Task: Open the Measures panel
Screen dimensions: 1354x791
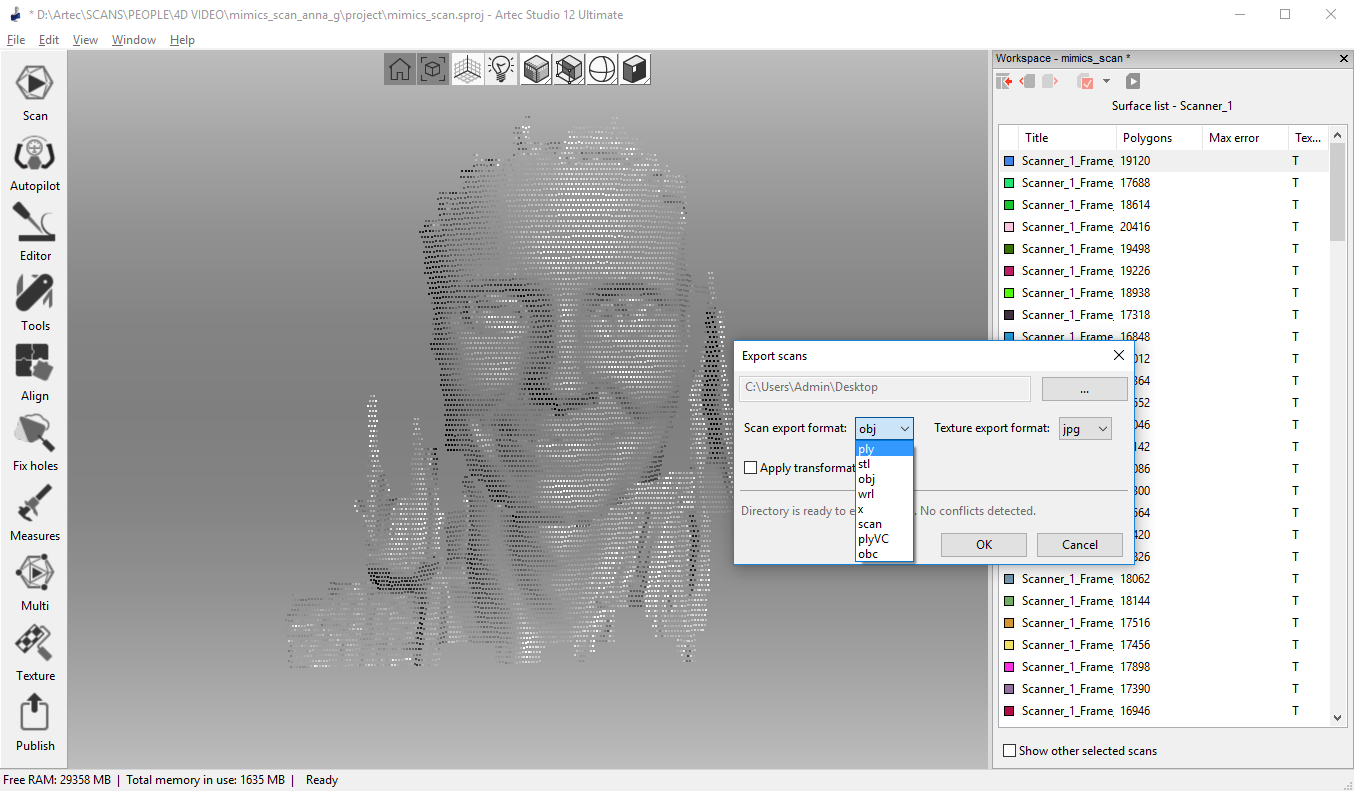Action: (x=35, y=513)
